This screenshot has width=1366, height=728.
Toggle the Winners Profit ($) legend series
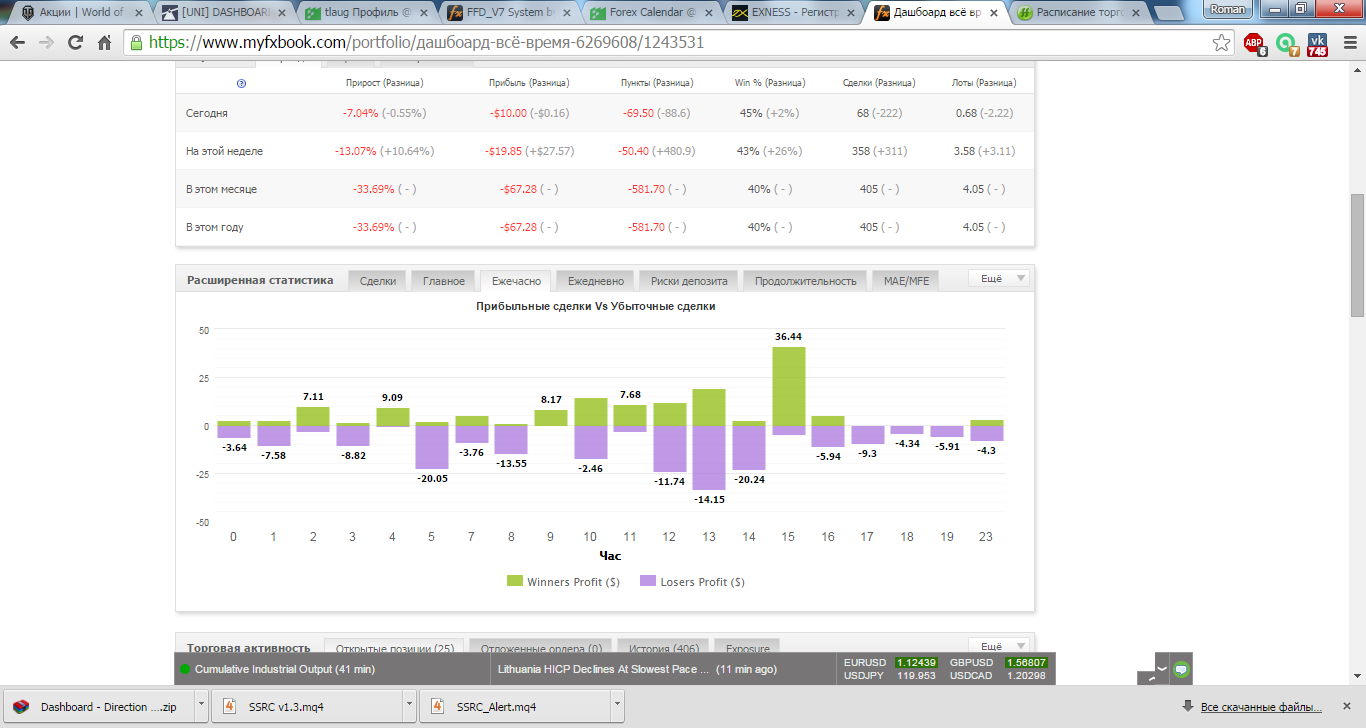click(x=563, y=582)
